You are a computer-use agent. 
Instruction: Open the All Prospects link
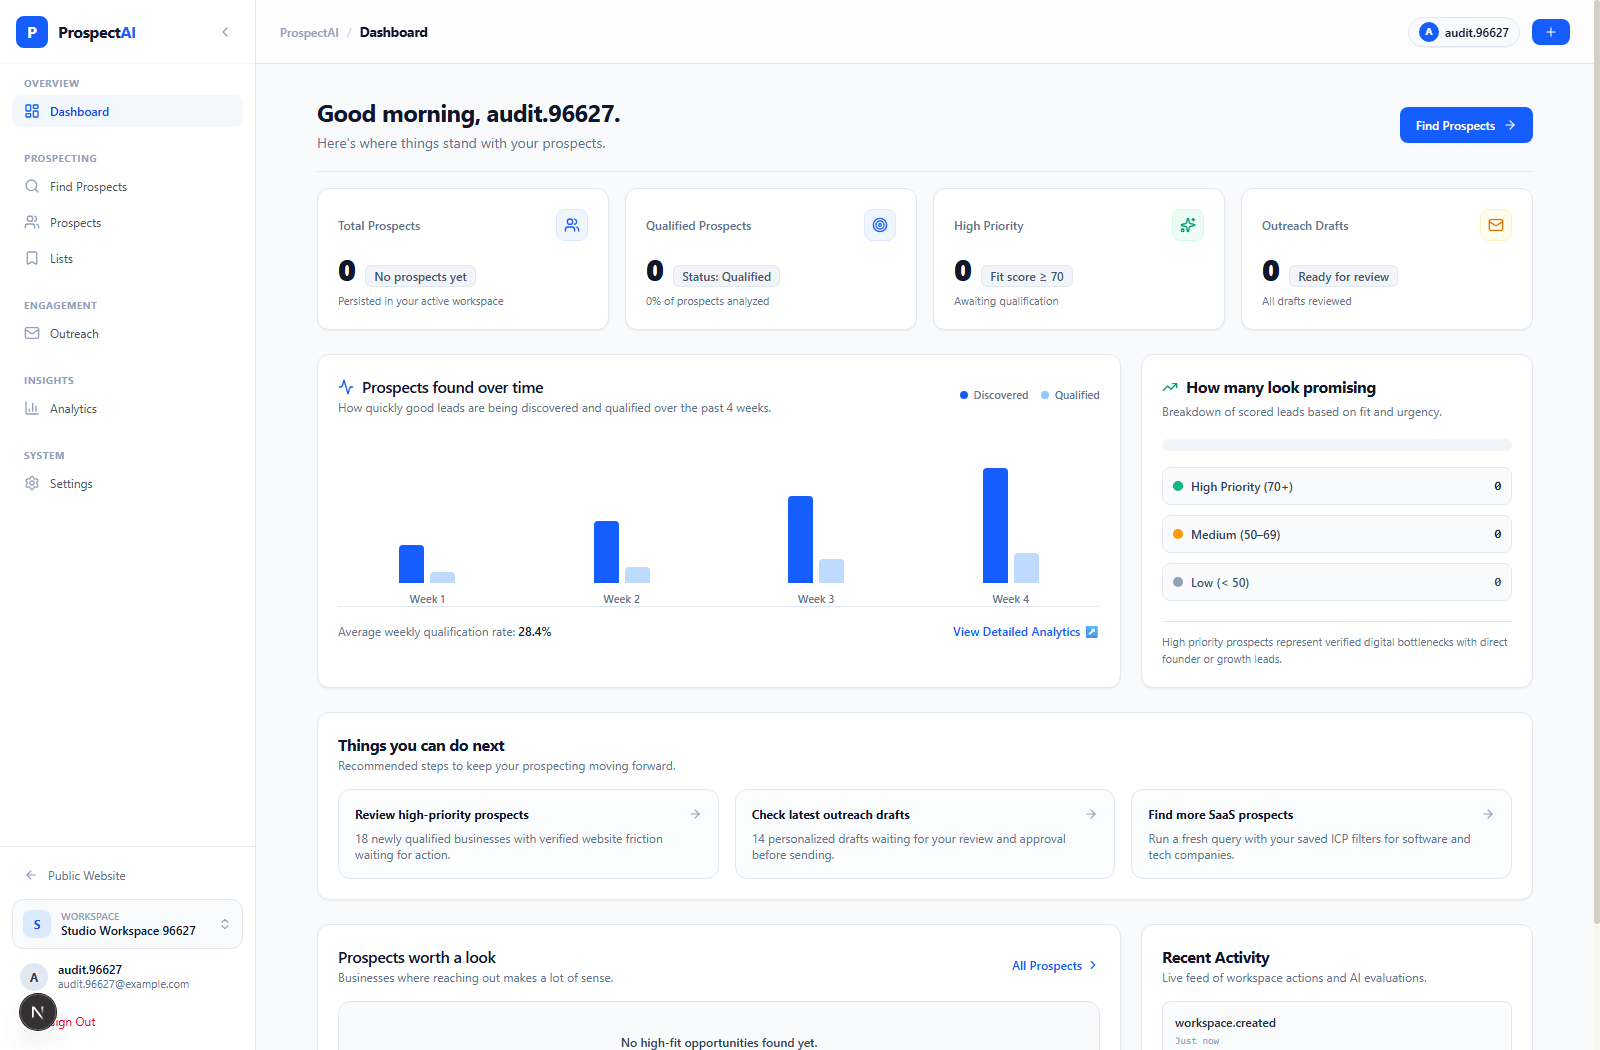point(1055,965)
